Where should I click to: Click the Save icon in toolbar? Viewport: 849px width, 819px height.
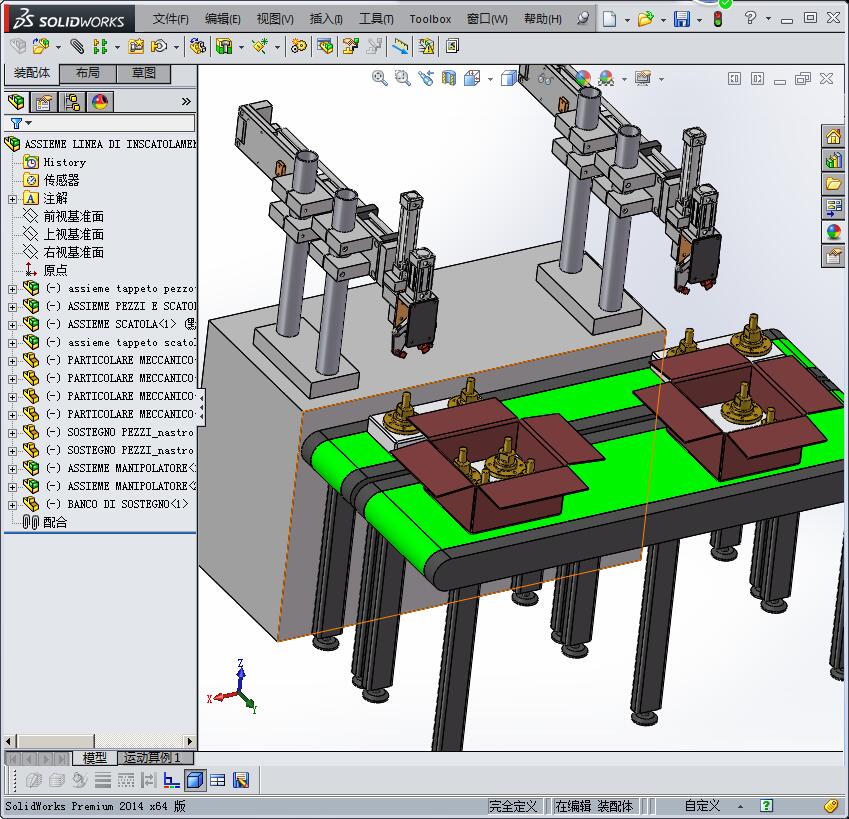pos(681,19)
